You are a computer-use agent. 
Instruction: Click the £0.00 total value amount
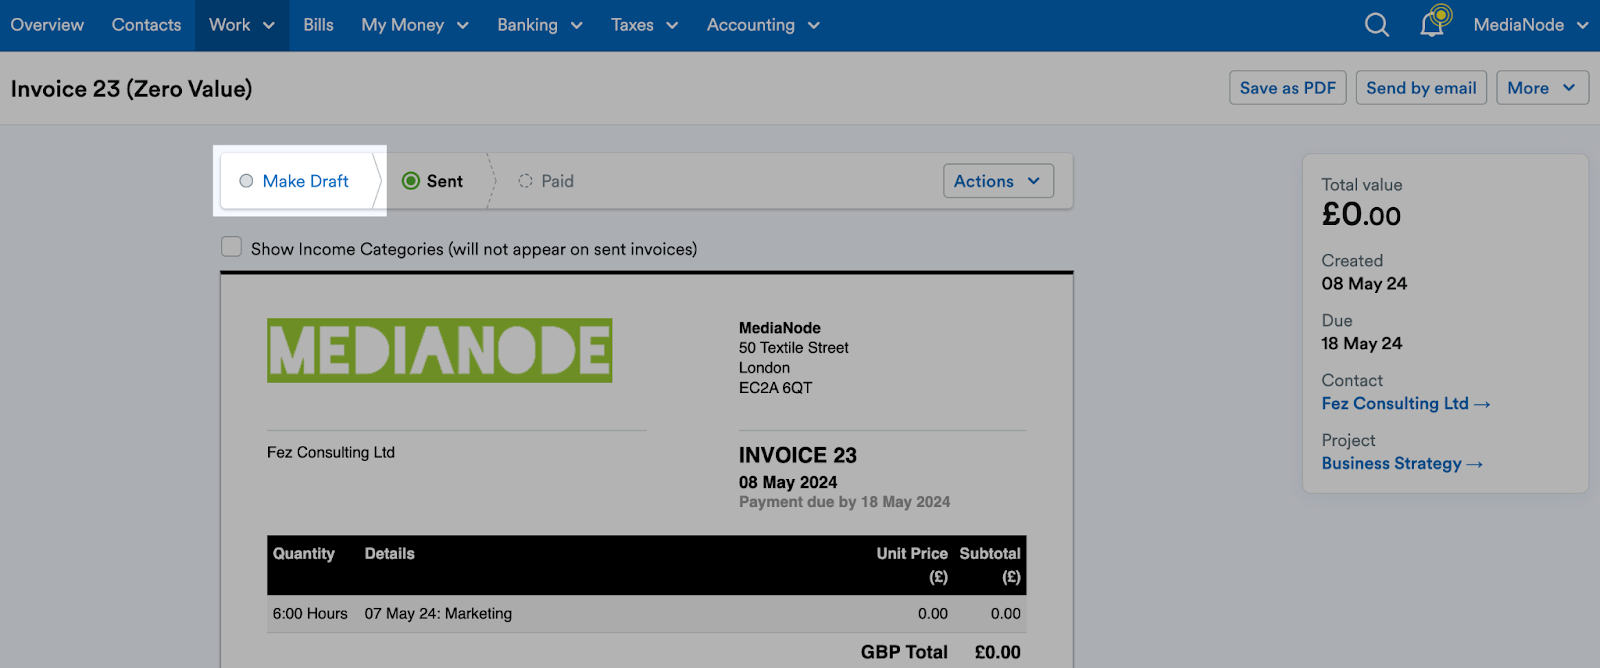pos(1361,214)
